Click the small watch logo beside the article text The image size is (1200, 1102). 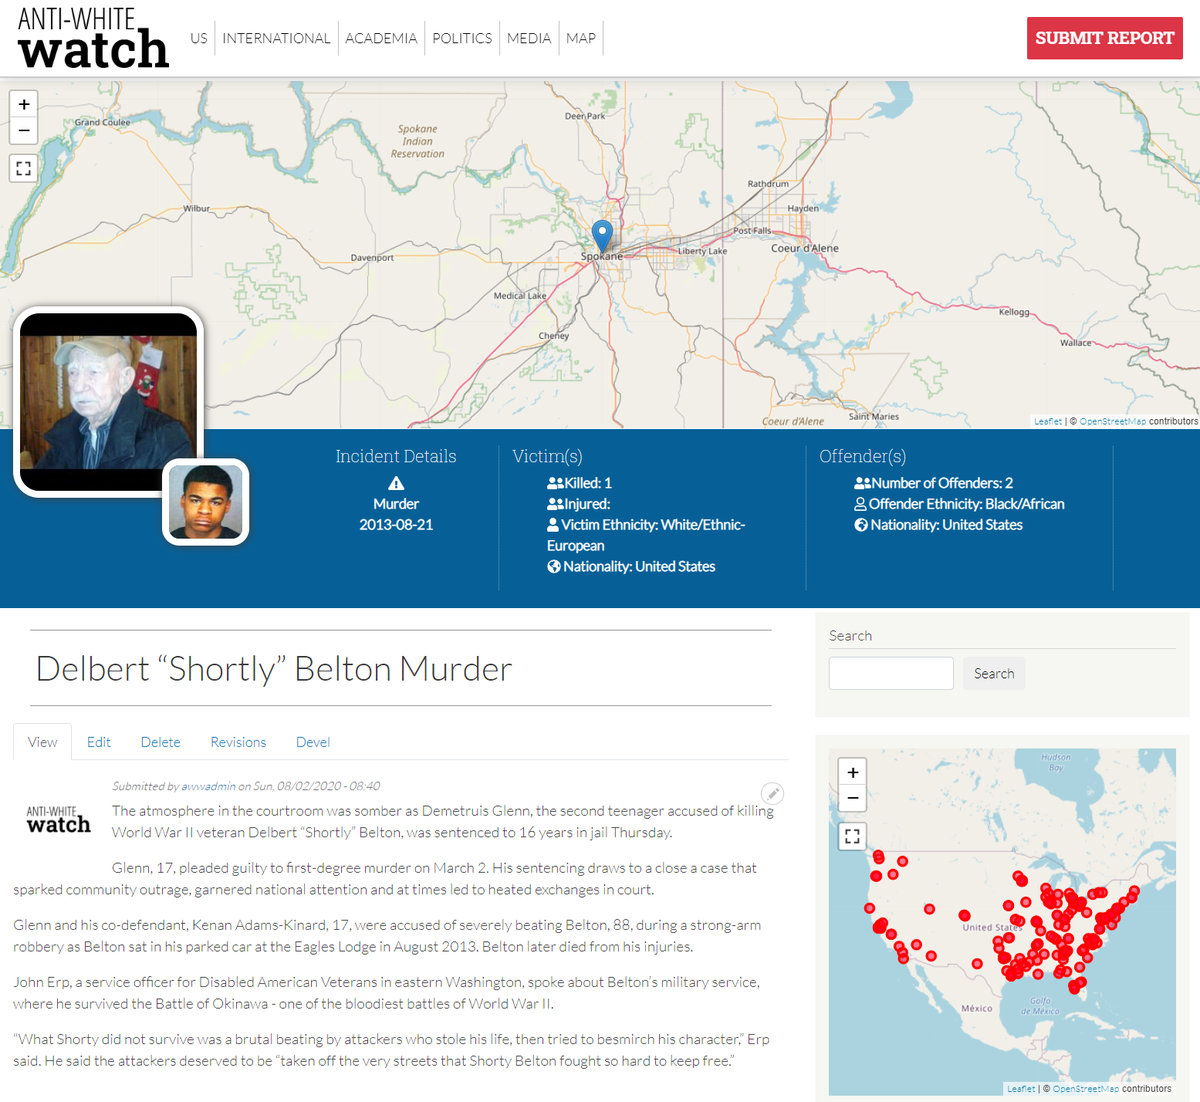pyautogui.click(x=59, y=820)
